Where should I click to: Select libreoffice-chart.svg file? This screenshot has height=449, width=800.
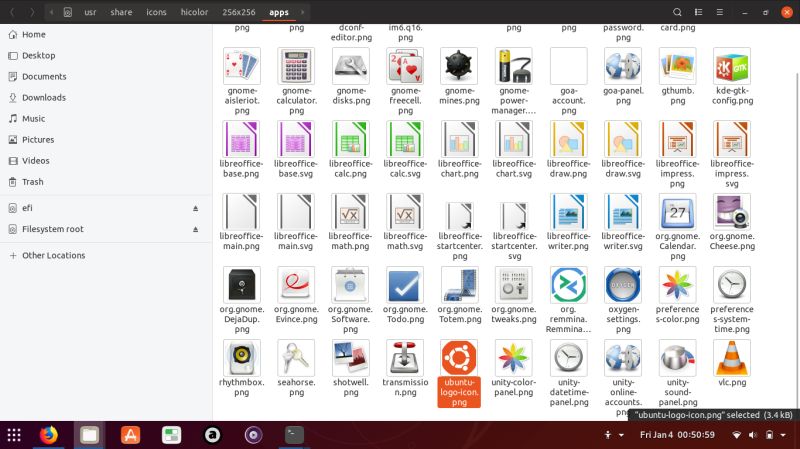point(514,139)
